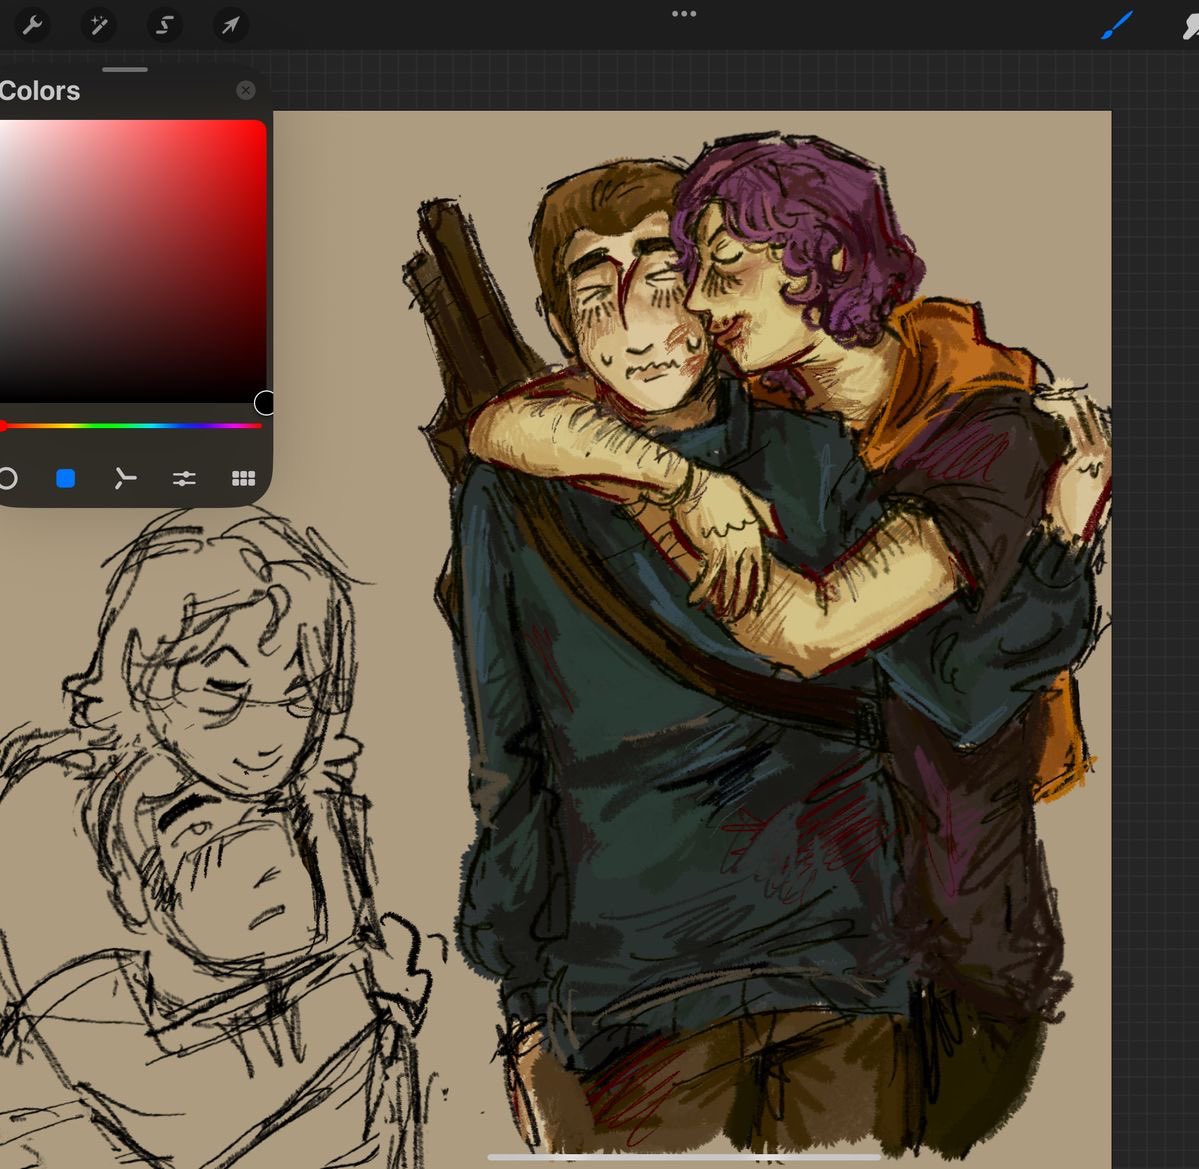Screen dimensions: 1199x1169
Task: Switch to the Classic color tab
Action: click(66, 479)
